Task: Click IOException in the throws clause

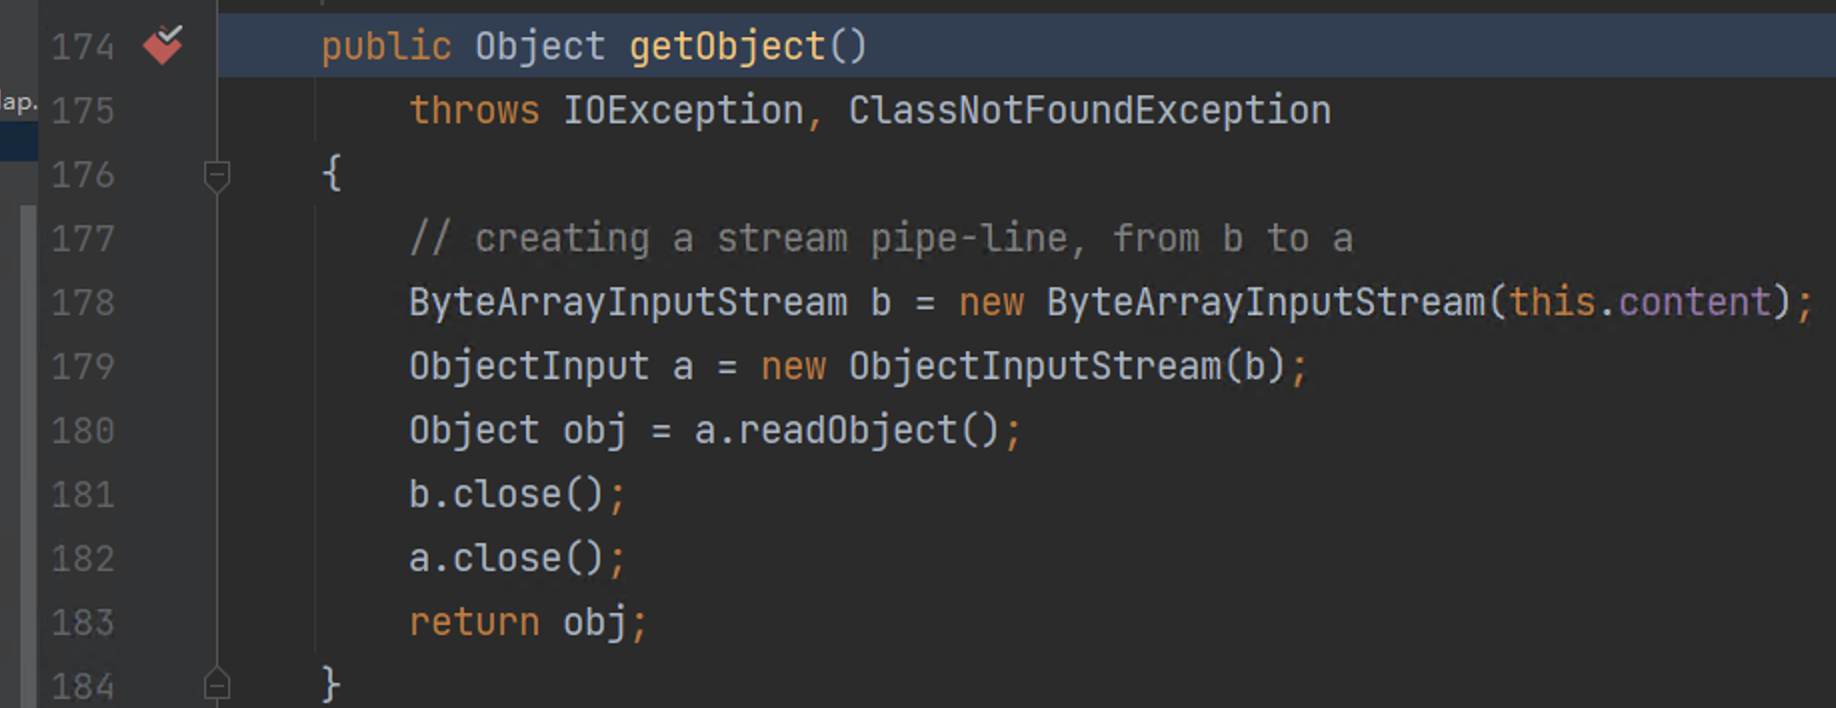Action: (683, 110)
